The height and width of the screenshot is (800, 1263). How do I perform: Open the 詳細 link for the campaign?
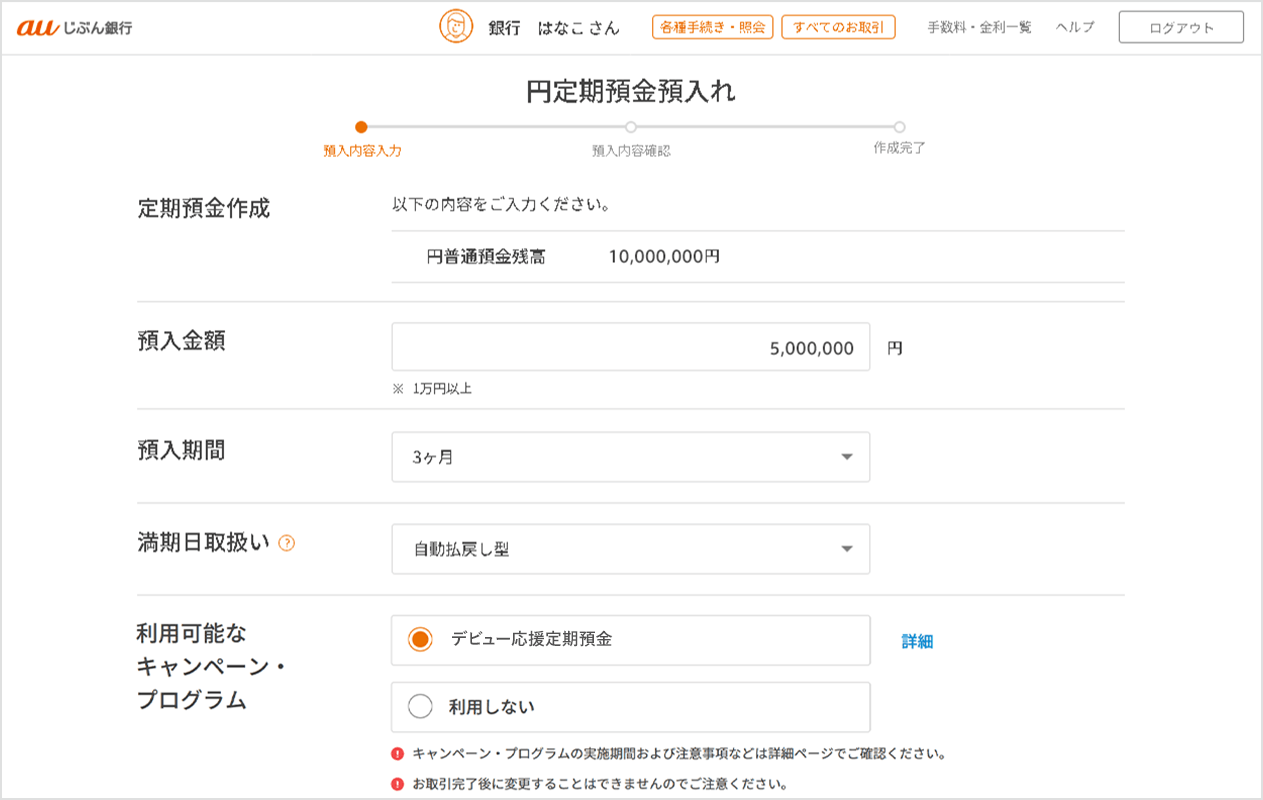click(x=917, y=642)
